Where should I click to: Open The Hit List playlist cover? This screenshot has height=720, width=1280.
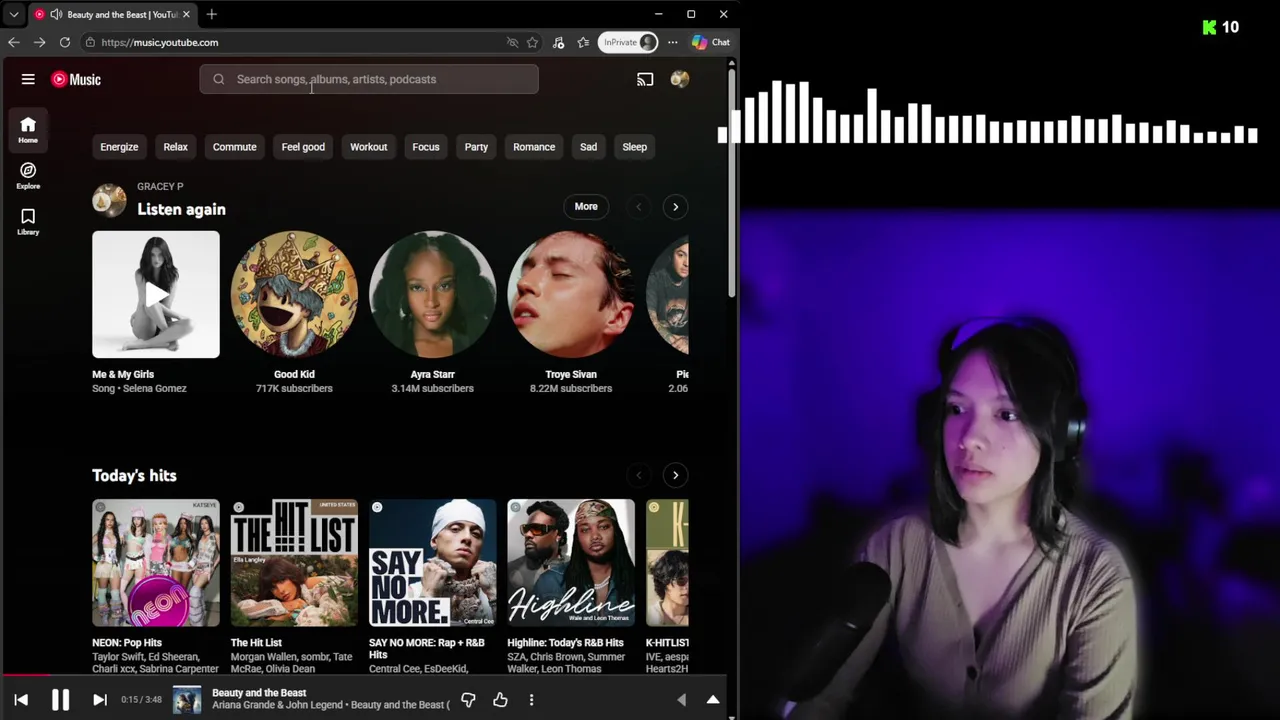(x=294, y=563)
